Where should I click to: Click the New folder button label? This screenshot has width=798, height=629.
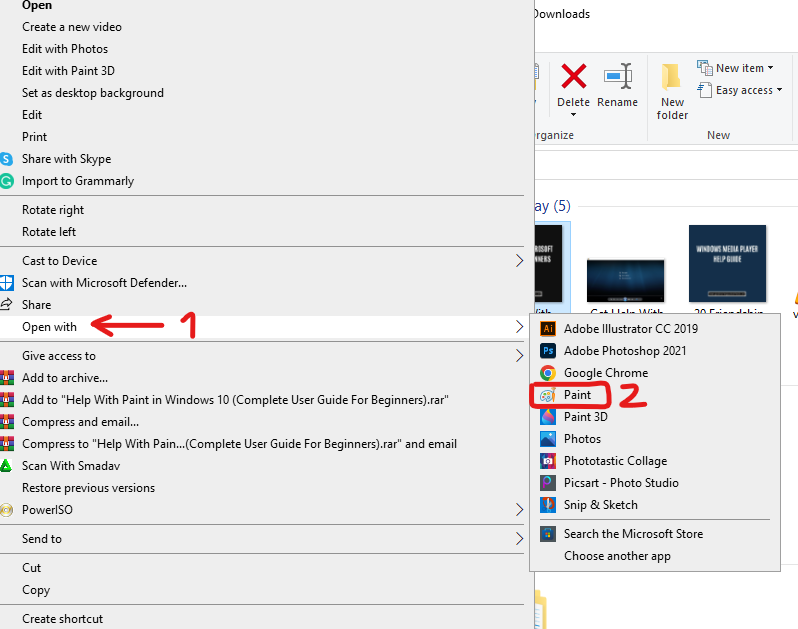672,108
